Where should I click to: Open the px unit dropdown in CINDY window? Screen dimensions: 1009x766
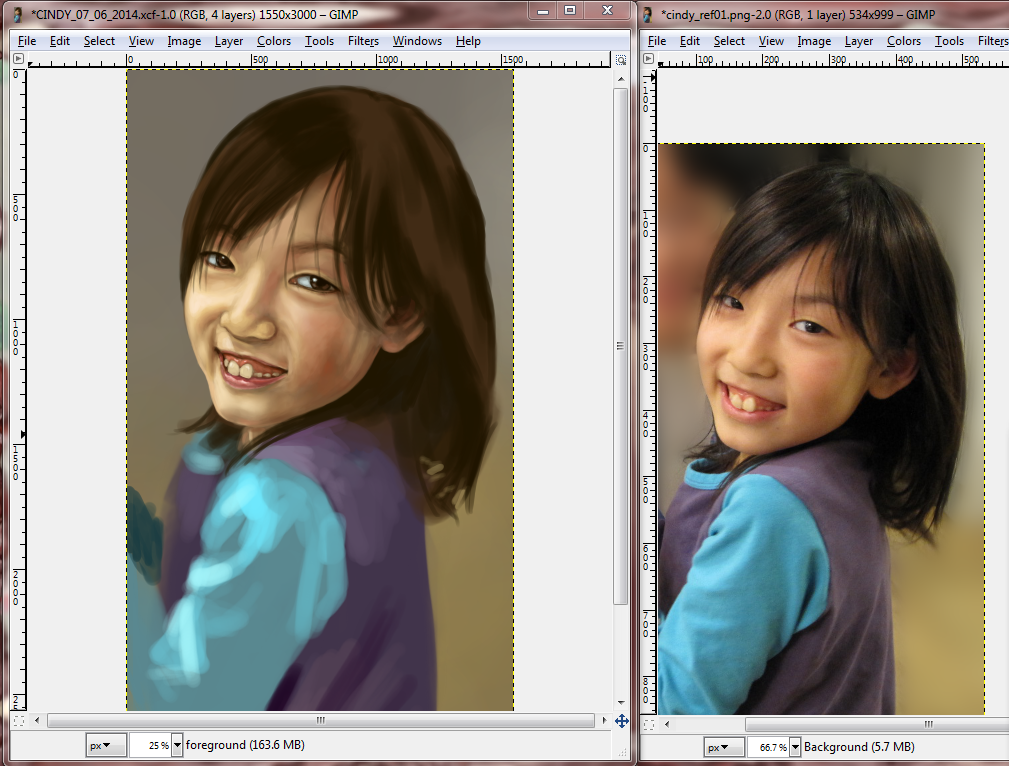point(105,745)
